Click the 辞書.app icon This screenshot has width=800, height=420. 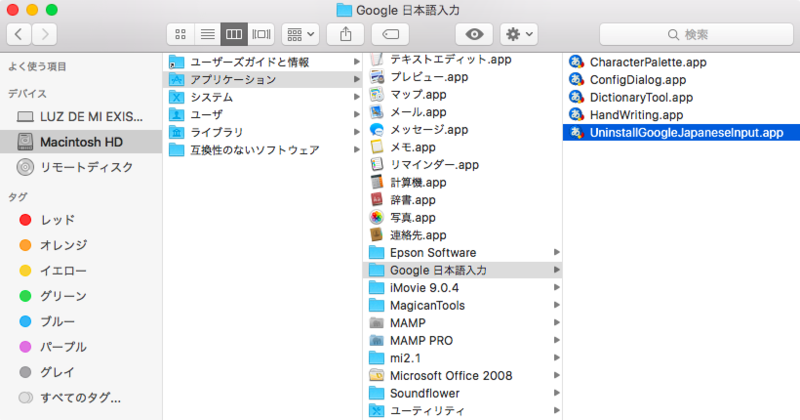[377, 200]
